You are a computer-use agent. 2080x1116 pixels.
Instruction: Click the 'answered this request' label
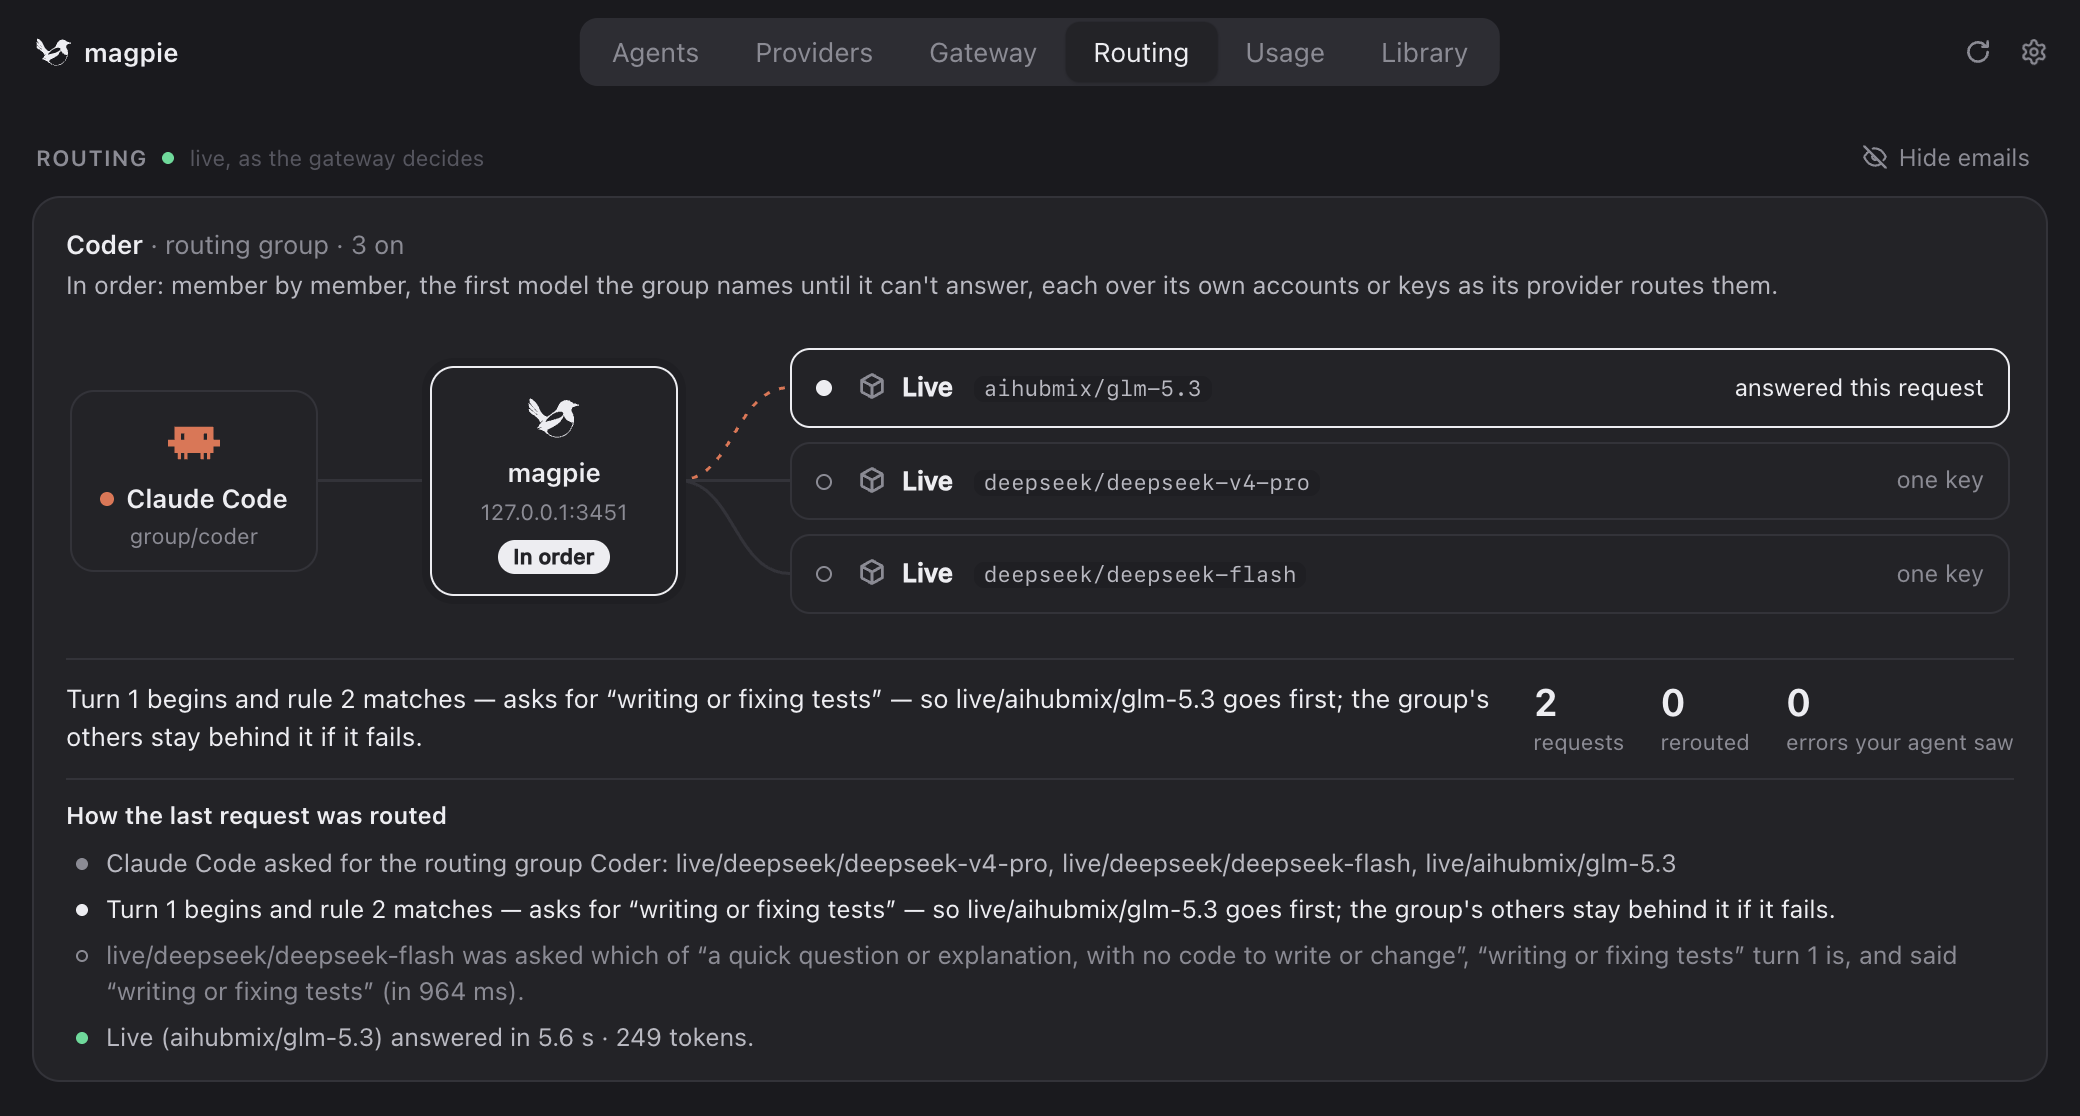tap(1859, 388)
